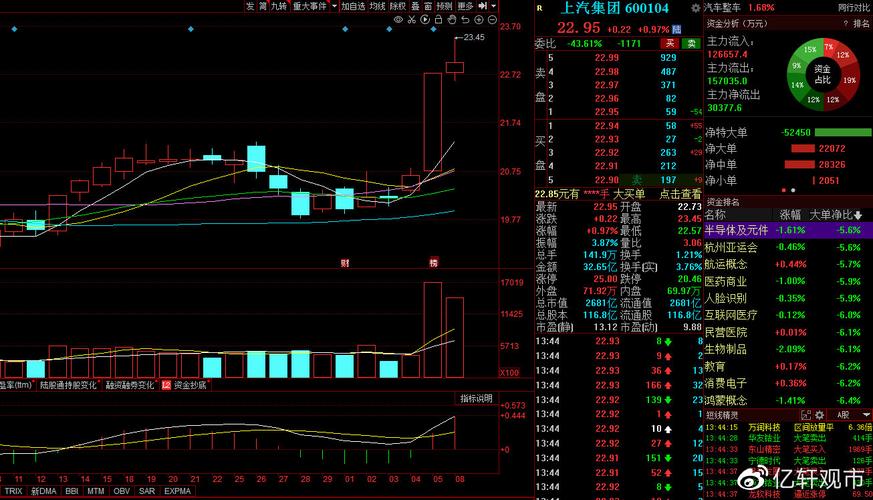Open the 陆股通持股变化 tab
Image resolution: width=873 pixels, height=500 pixels.
[x=68, y=385]
